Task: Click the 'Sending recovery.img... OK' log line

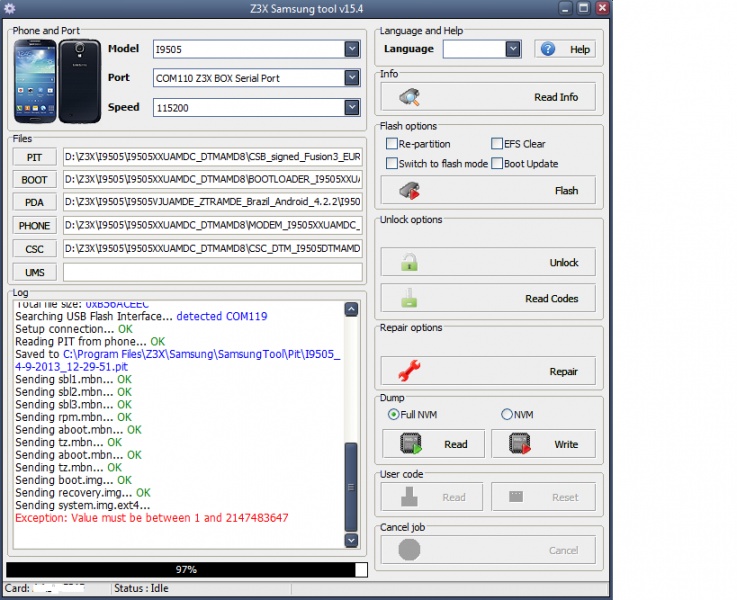Action: (83, 493)
